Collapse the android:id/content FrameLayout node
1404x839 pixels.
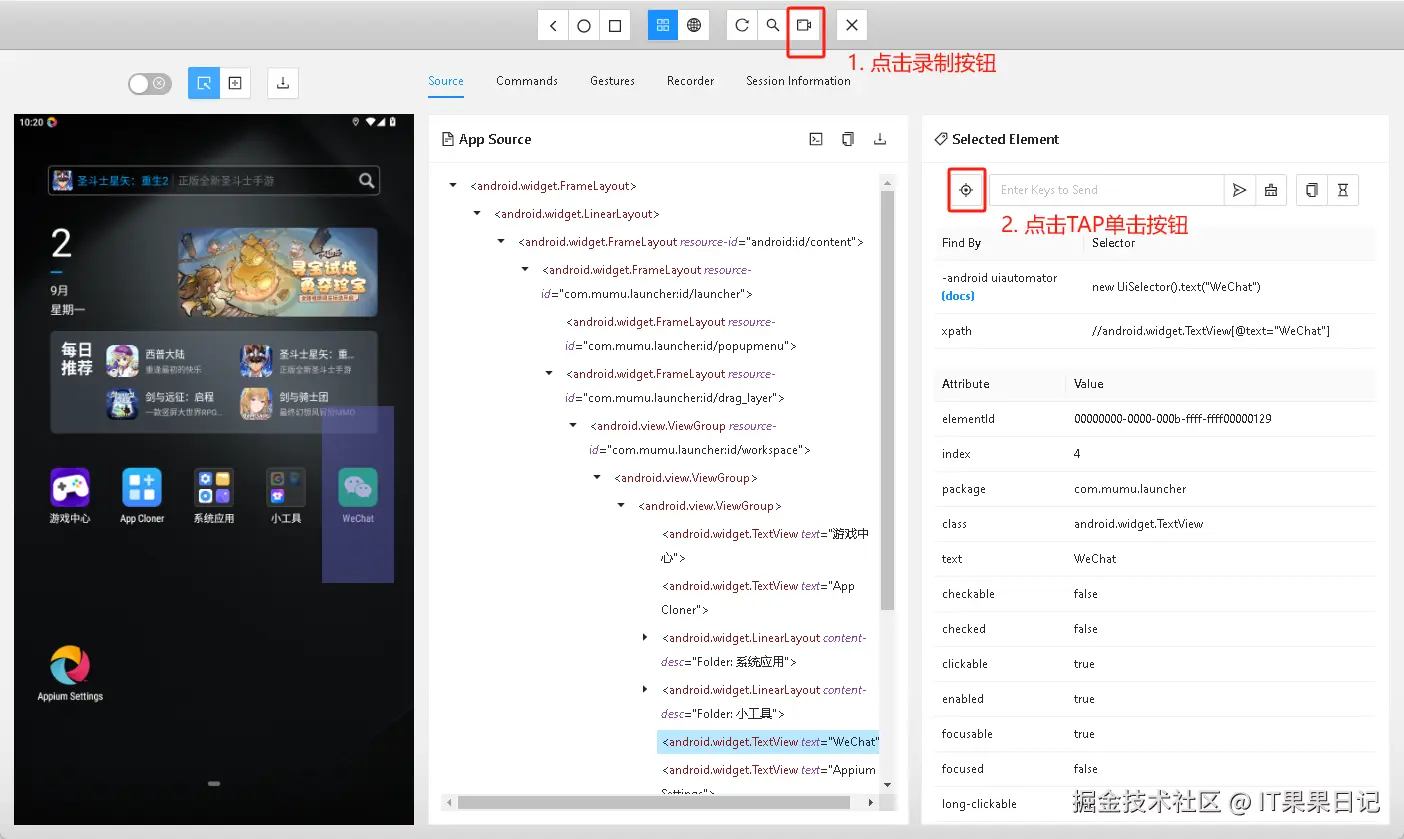pos(501,242)
